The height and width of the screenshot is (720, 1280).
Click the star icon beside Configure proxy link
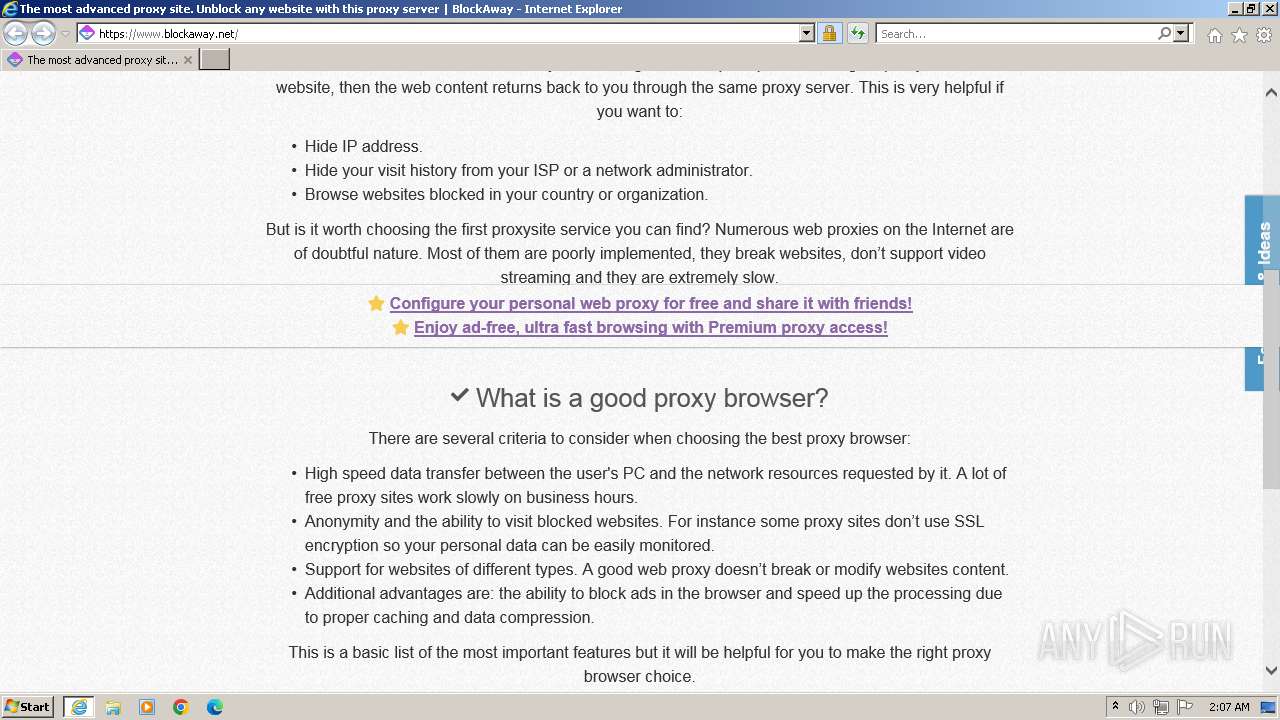[x=376, y=303]
